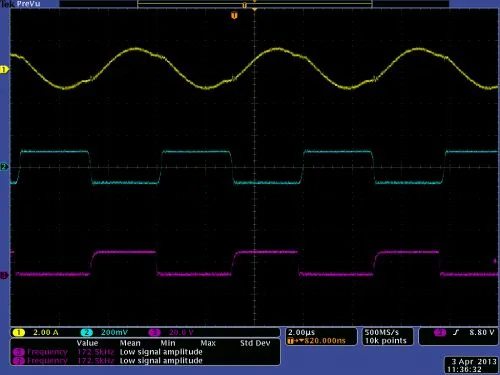Image resolution: width=500 pixels, height=375 pixels.
Task: Click the yellow channel 1 ground marker
Action: click(x=4, y=70)
